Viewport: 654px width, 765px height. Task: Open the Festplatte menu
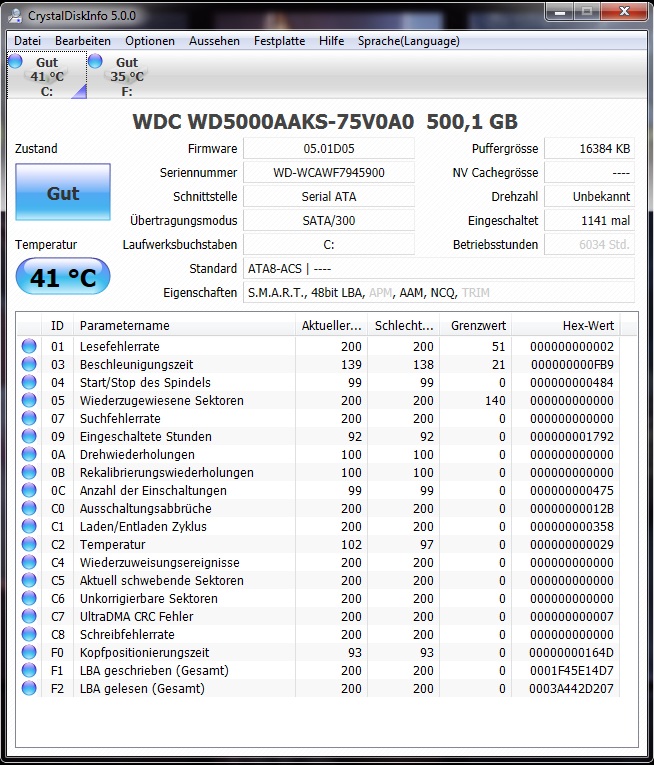[x=279, y=41]
